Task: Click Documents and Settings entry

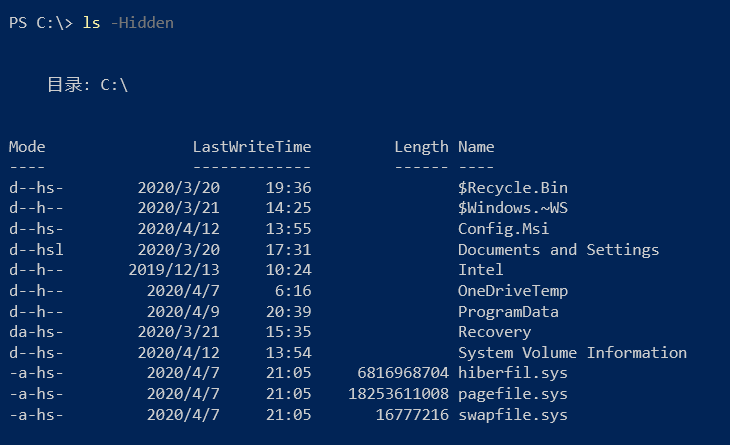Action: (558, 249)
